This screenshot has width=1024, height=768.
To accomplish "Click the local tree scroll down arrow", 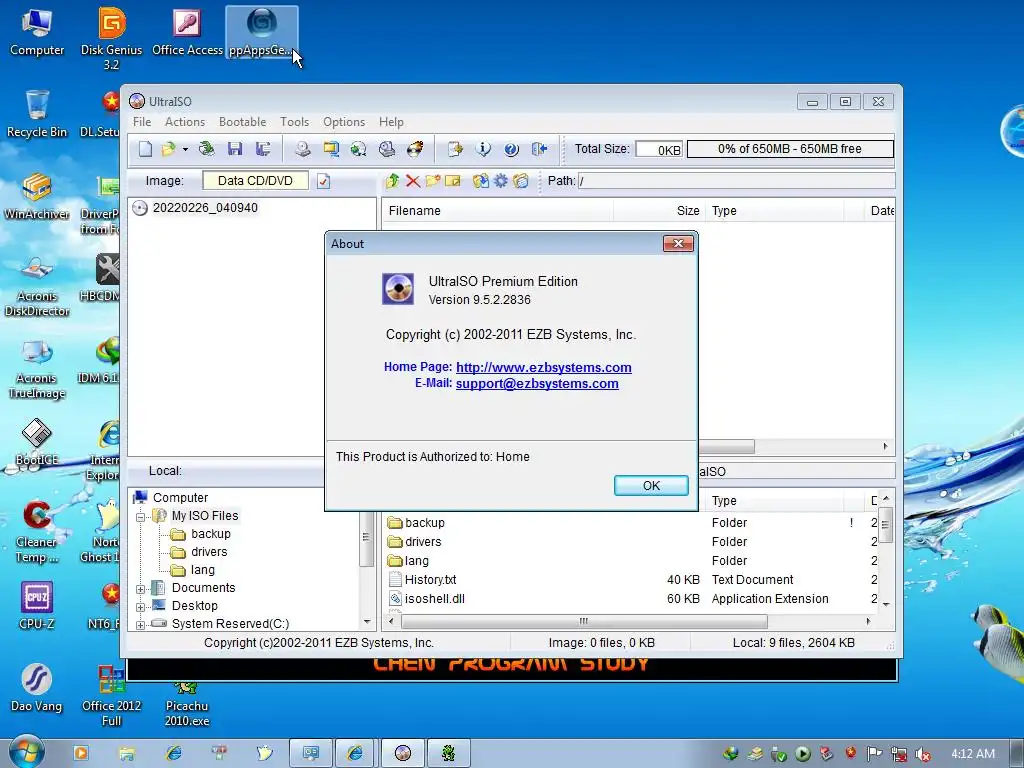I will [x=366, y=622].
